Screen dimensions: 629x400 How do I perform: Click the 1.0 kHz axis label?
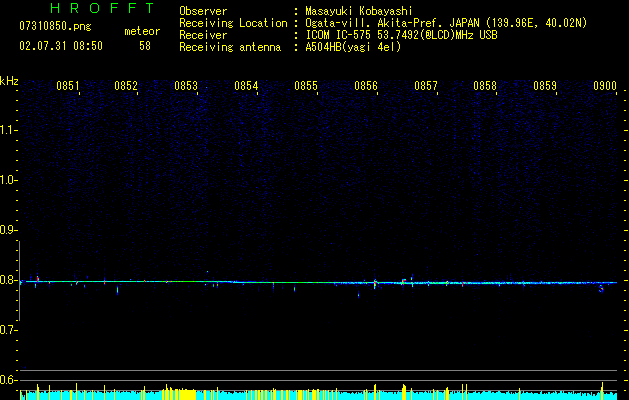tap(8, 180)
